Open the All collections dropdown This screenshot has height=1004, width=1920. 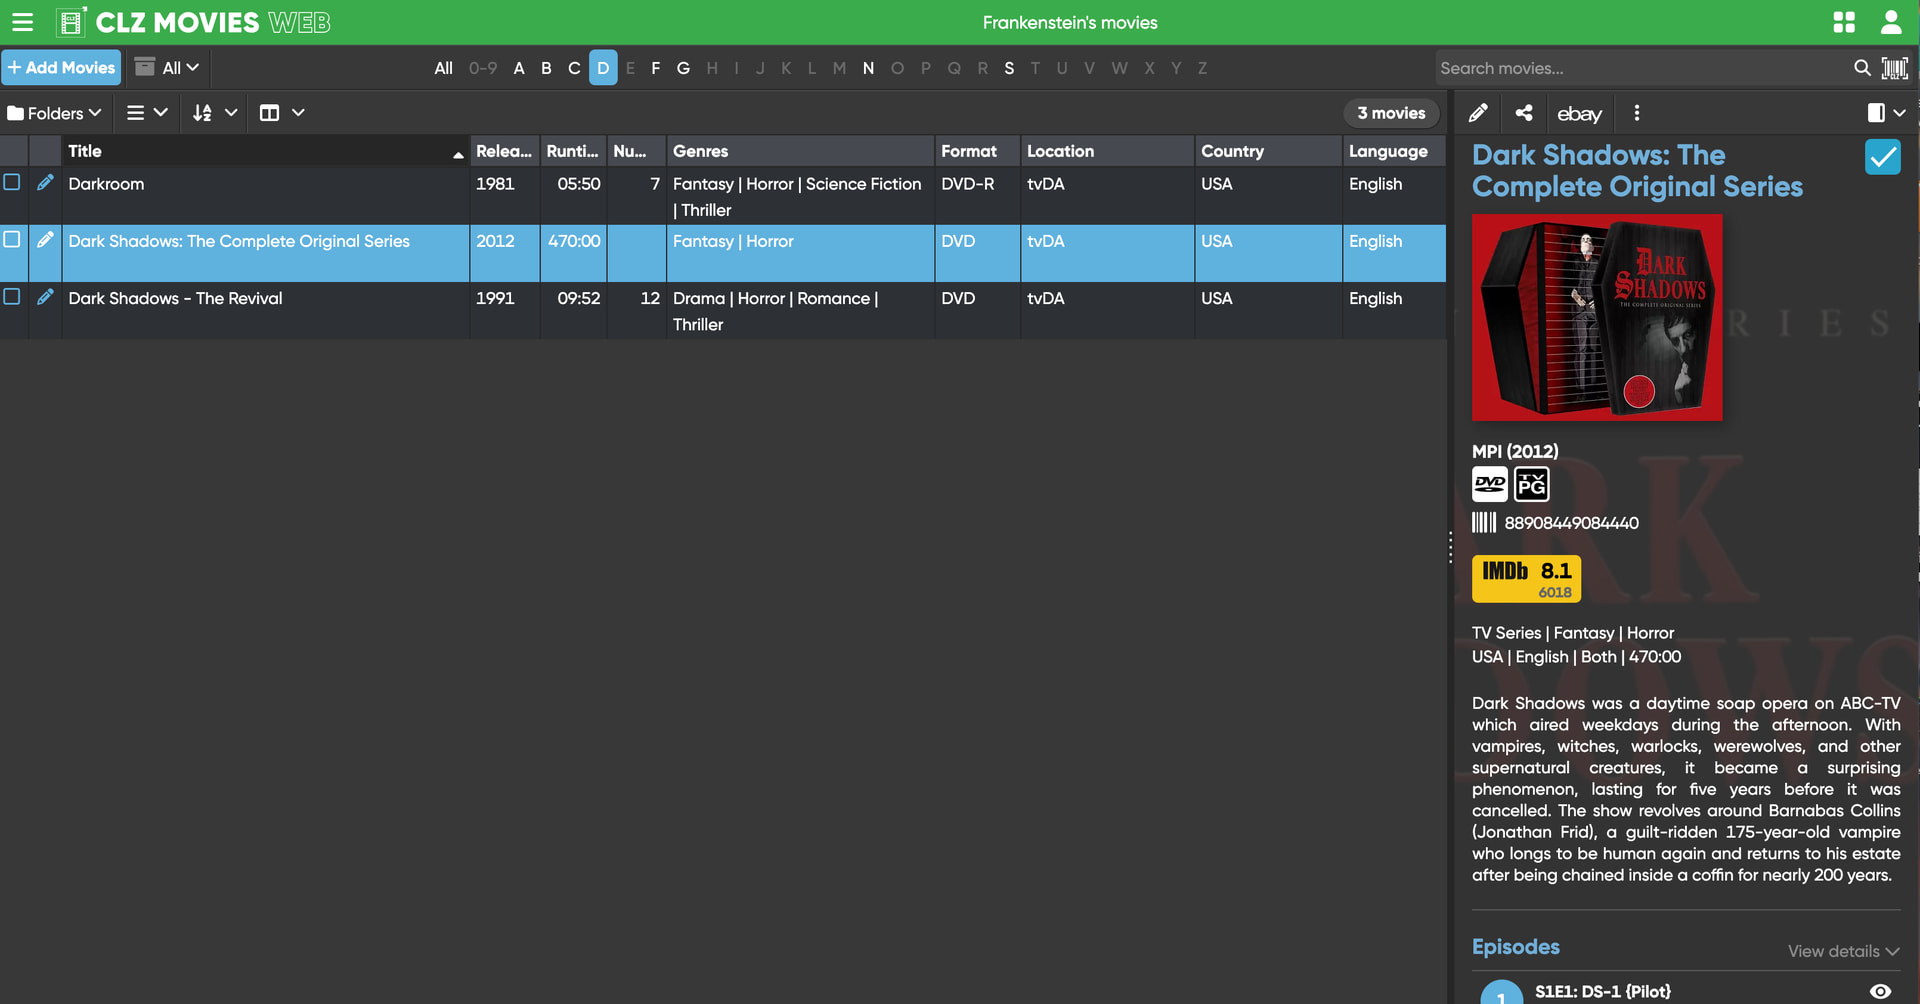coord(168,67)
